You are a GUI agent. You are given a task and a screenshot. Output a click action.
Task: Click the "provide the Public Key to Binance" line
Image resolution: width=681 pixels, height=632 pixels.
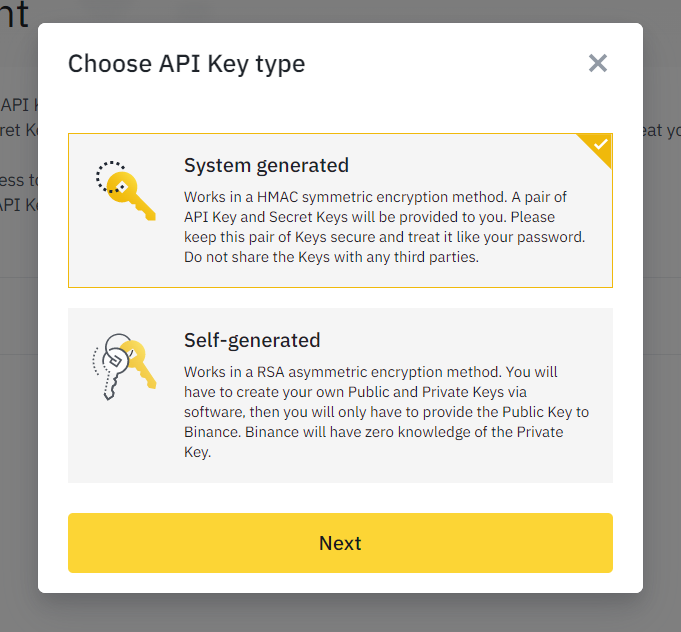tap(388, 412)
